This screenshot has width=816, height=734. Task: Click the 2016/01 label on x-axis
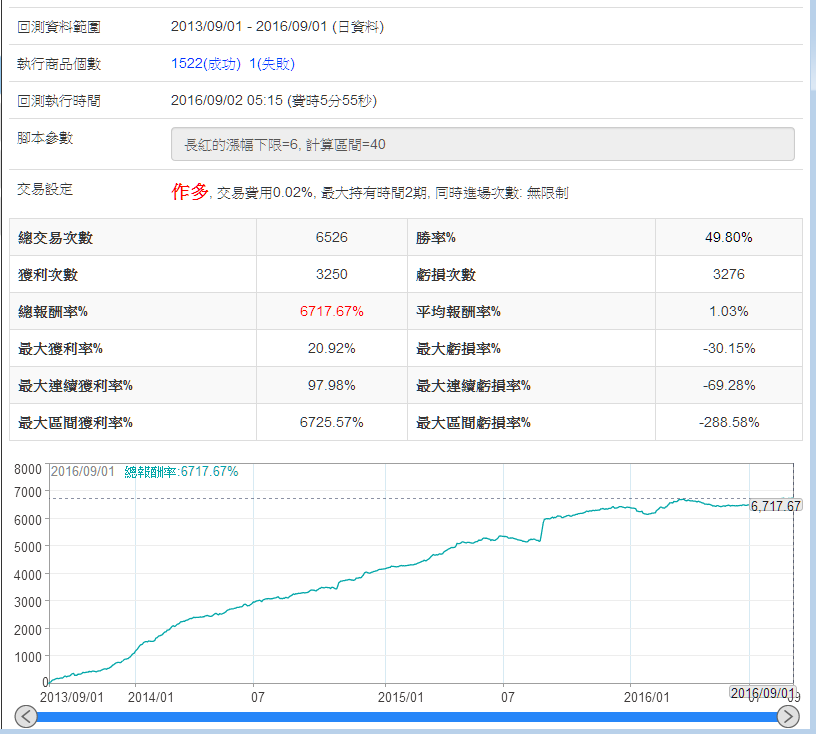point(645,696)
